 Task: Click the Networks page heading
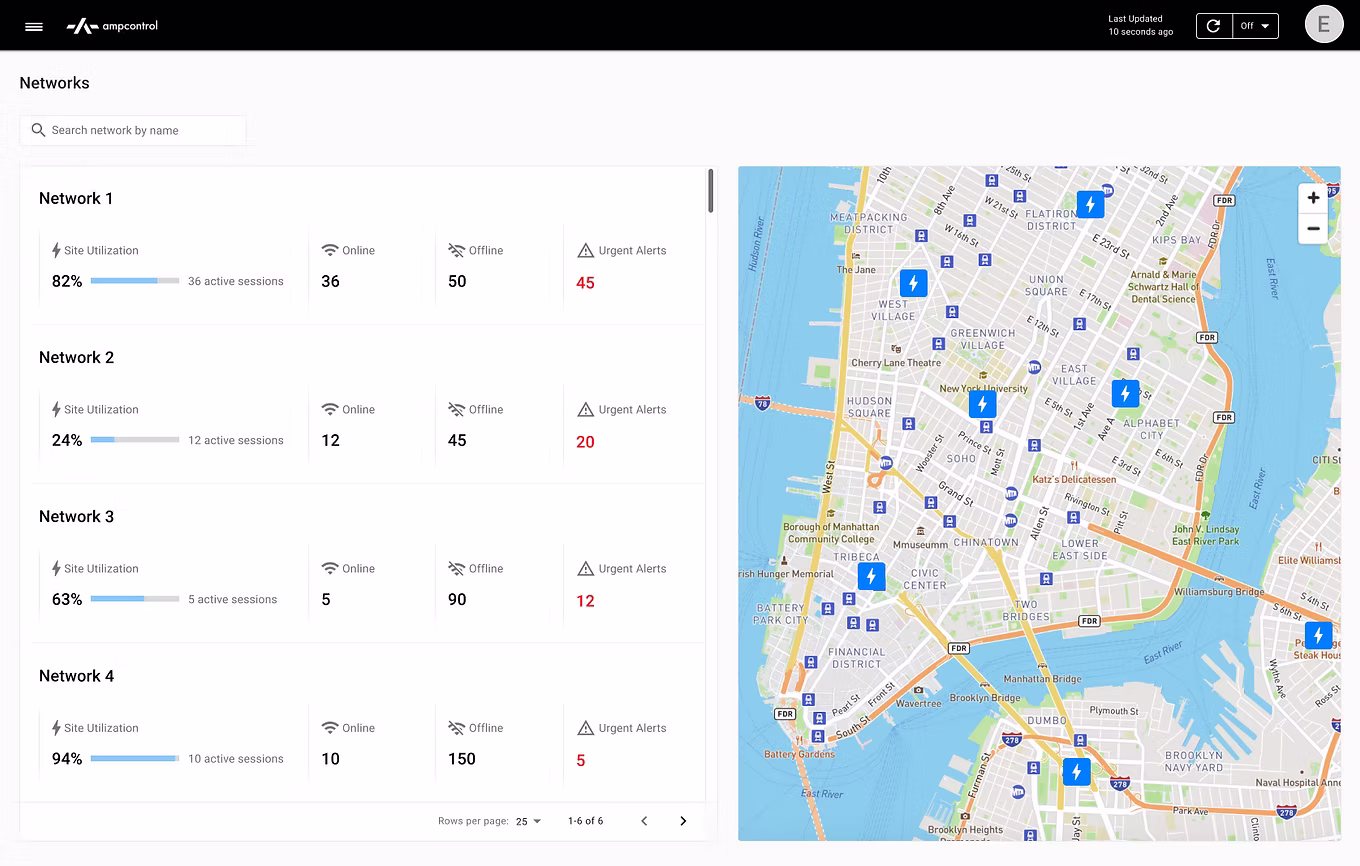54,83
